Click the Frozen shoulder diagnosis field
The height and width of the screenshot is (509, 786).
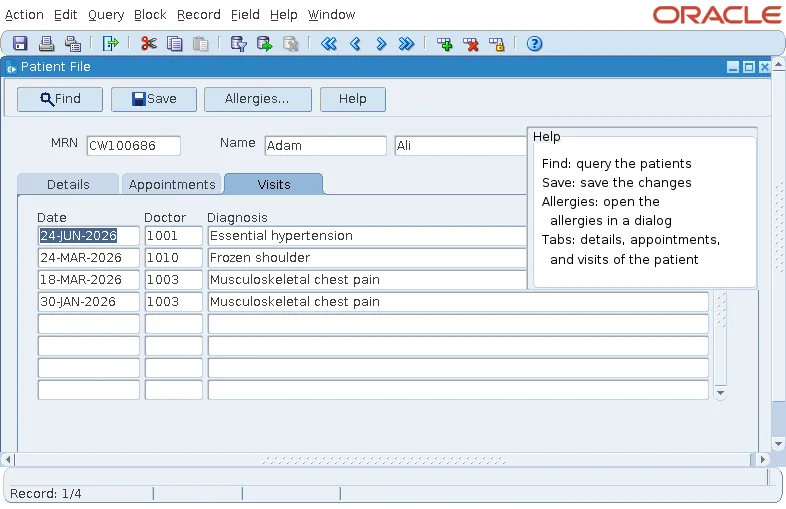(367, 258)
